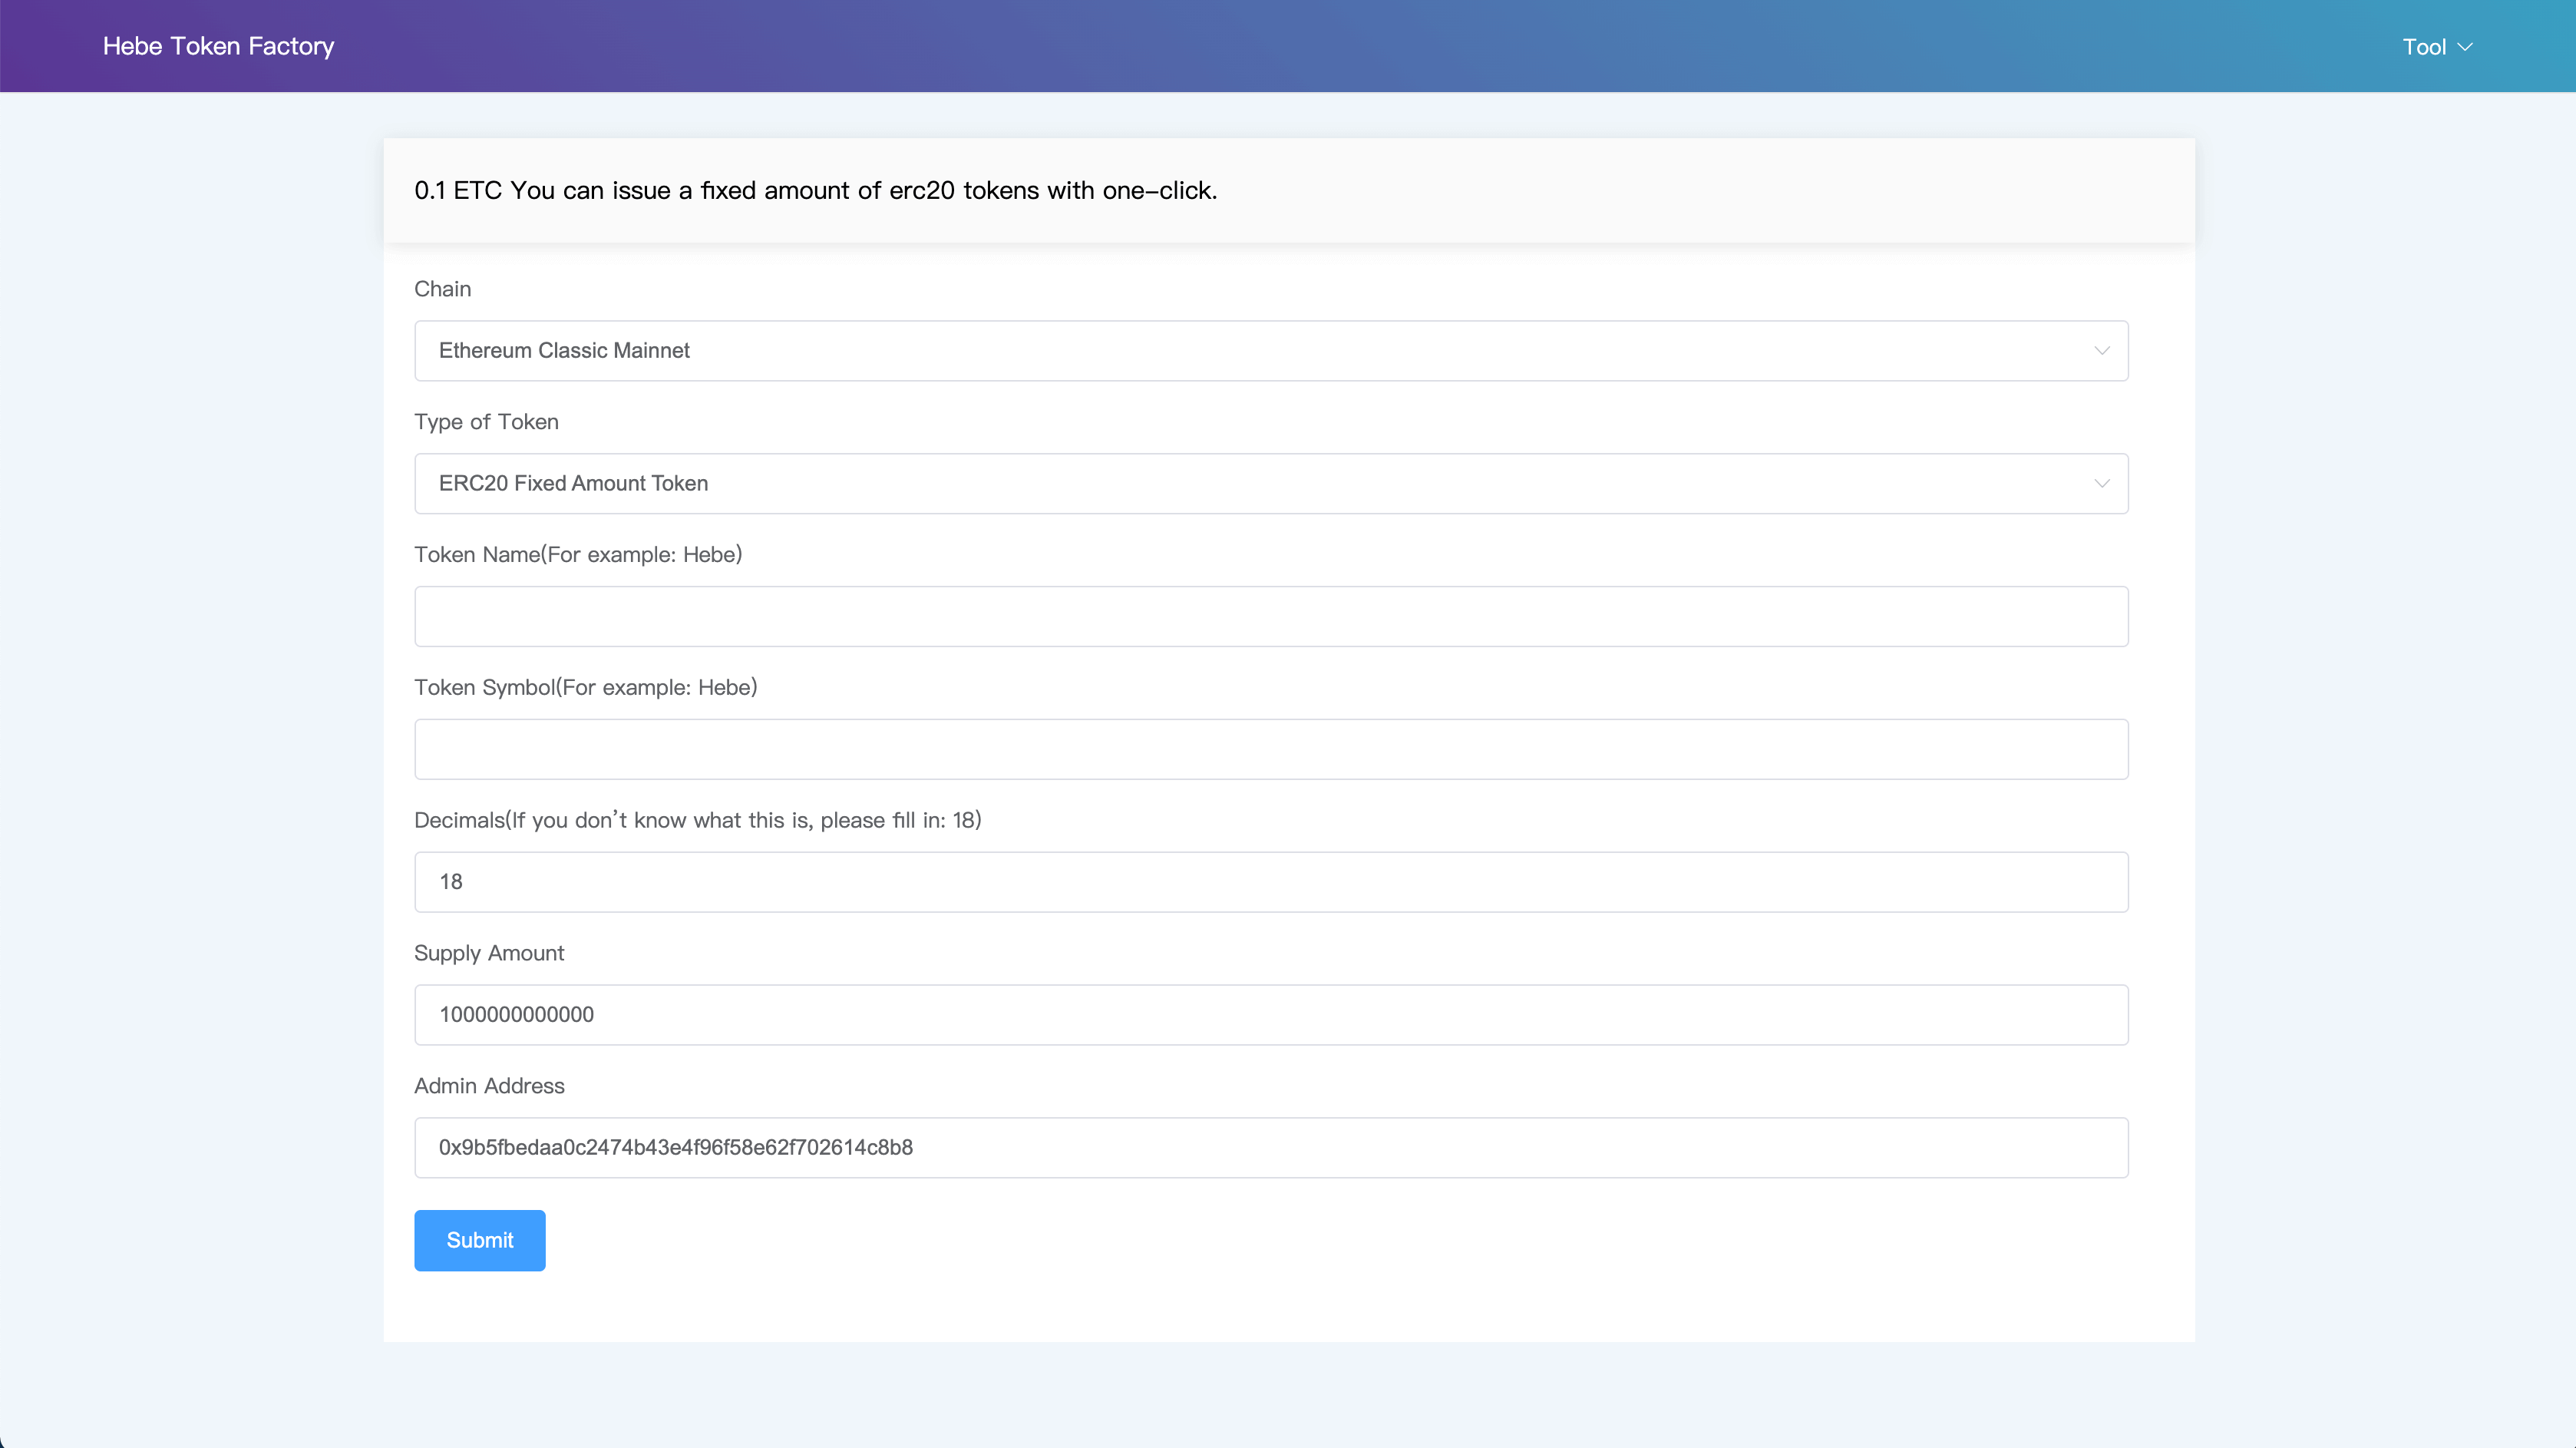
Task: Click the Type of Token arrow icon
Action: click(x=2101, y=484)
